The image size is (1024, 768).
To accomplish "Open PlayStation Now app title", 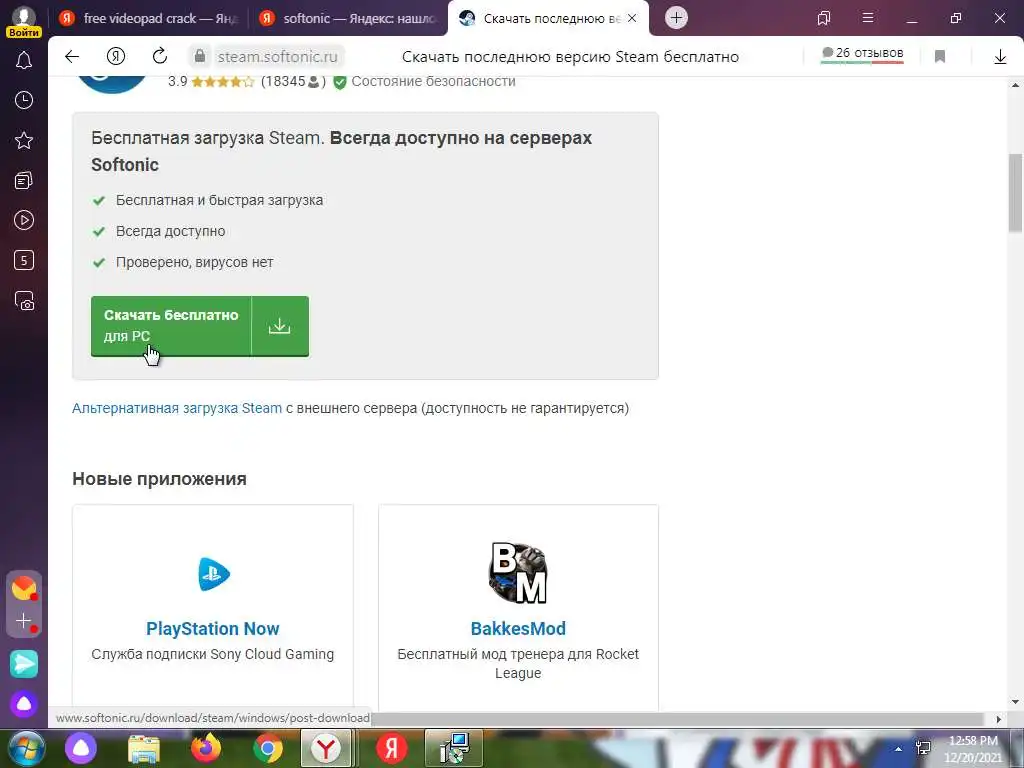I will pos(212,628).
